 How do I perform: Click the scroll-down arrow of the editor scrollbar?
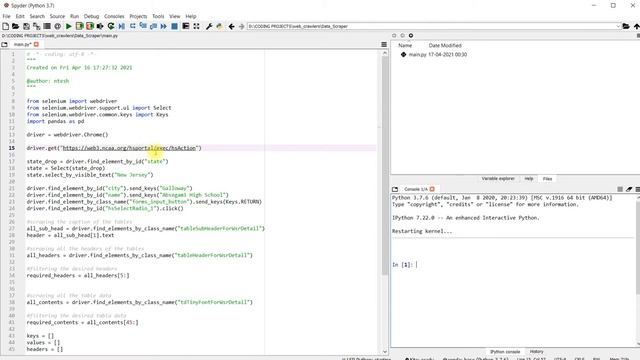pyautogui.click(x=384, y=351)
